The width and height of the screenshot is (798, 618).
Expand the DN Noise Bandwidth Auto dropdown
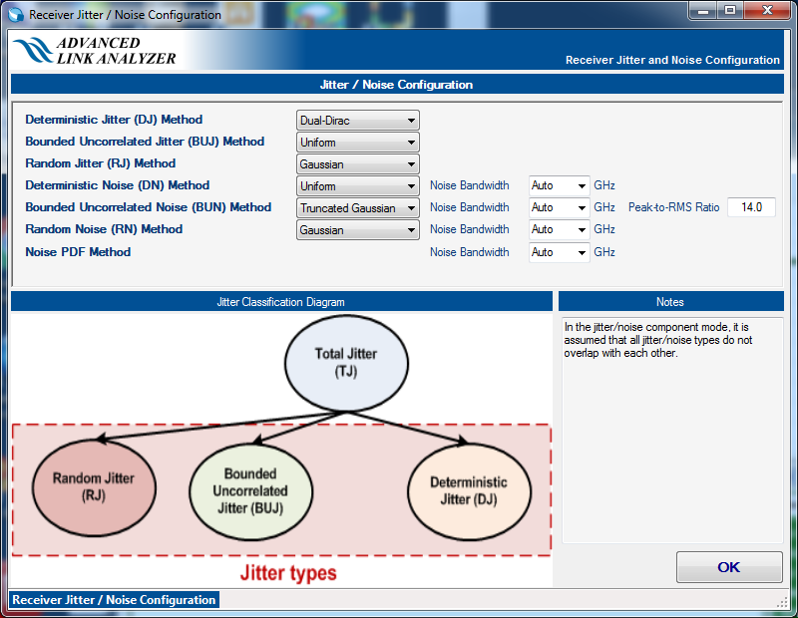tap(559, 186)
